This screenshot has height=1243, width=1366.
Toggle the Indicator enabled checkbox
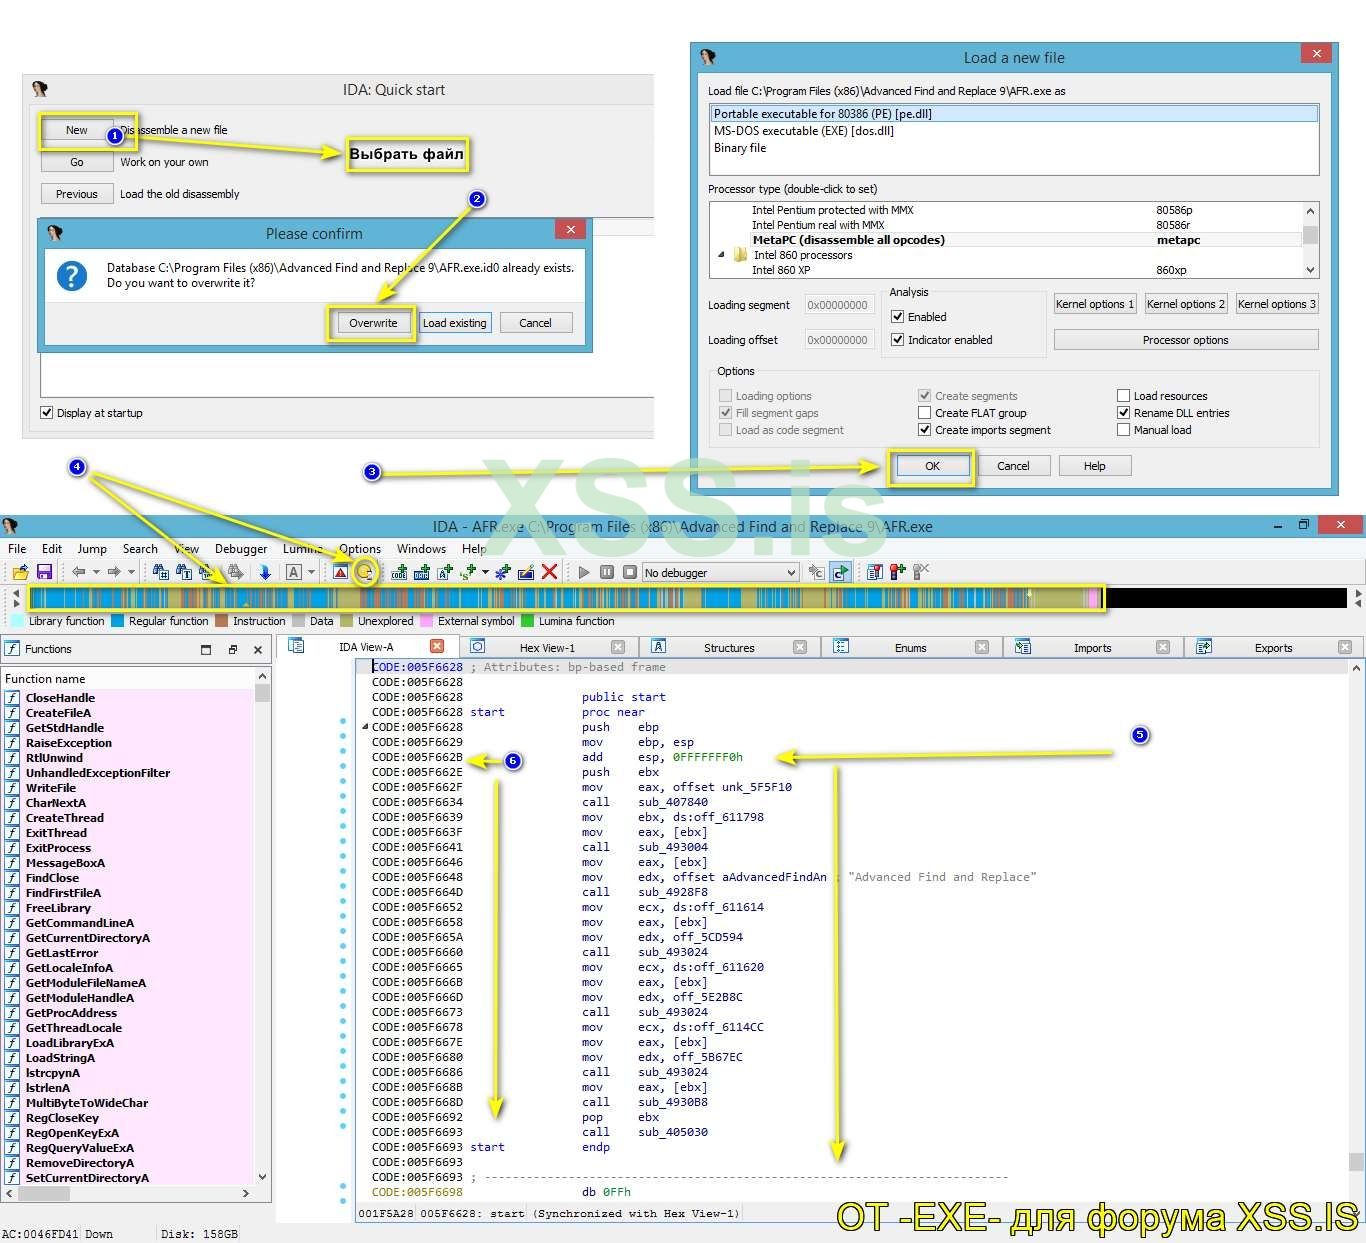898,340
